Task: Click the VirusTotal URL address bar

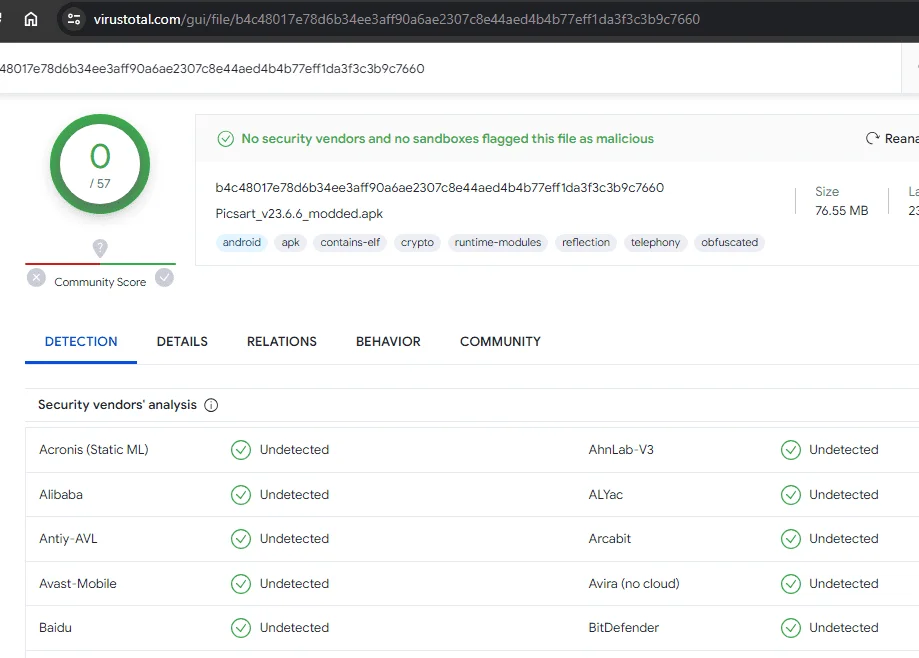Action: 396,19
